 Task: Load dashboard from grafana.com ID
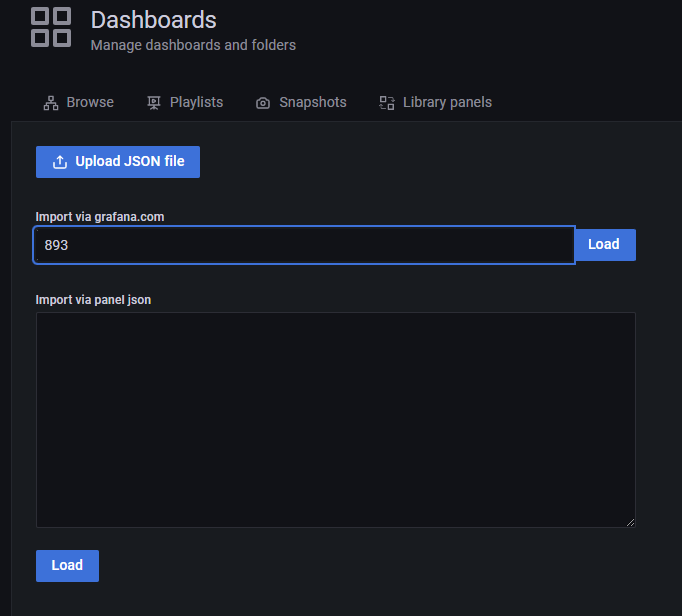(605, 245)
